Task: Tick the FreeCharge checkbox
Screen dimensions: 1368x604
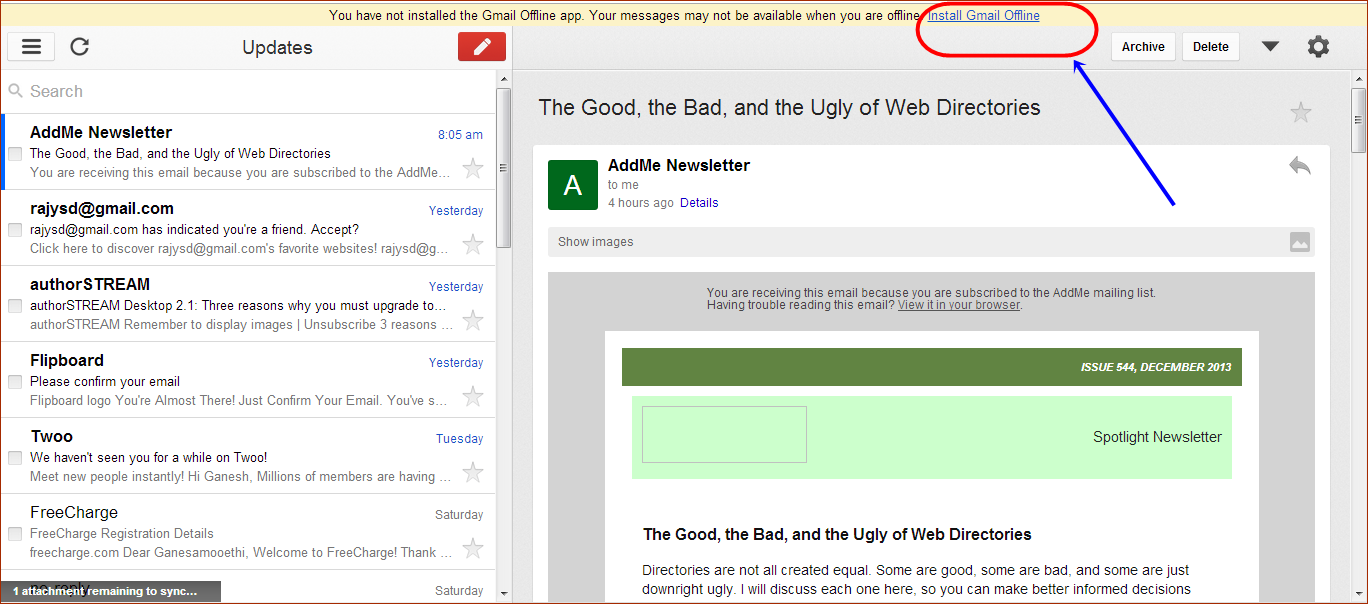Action: [15, 534]
